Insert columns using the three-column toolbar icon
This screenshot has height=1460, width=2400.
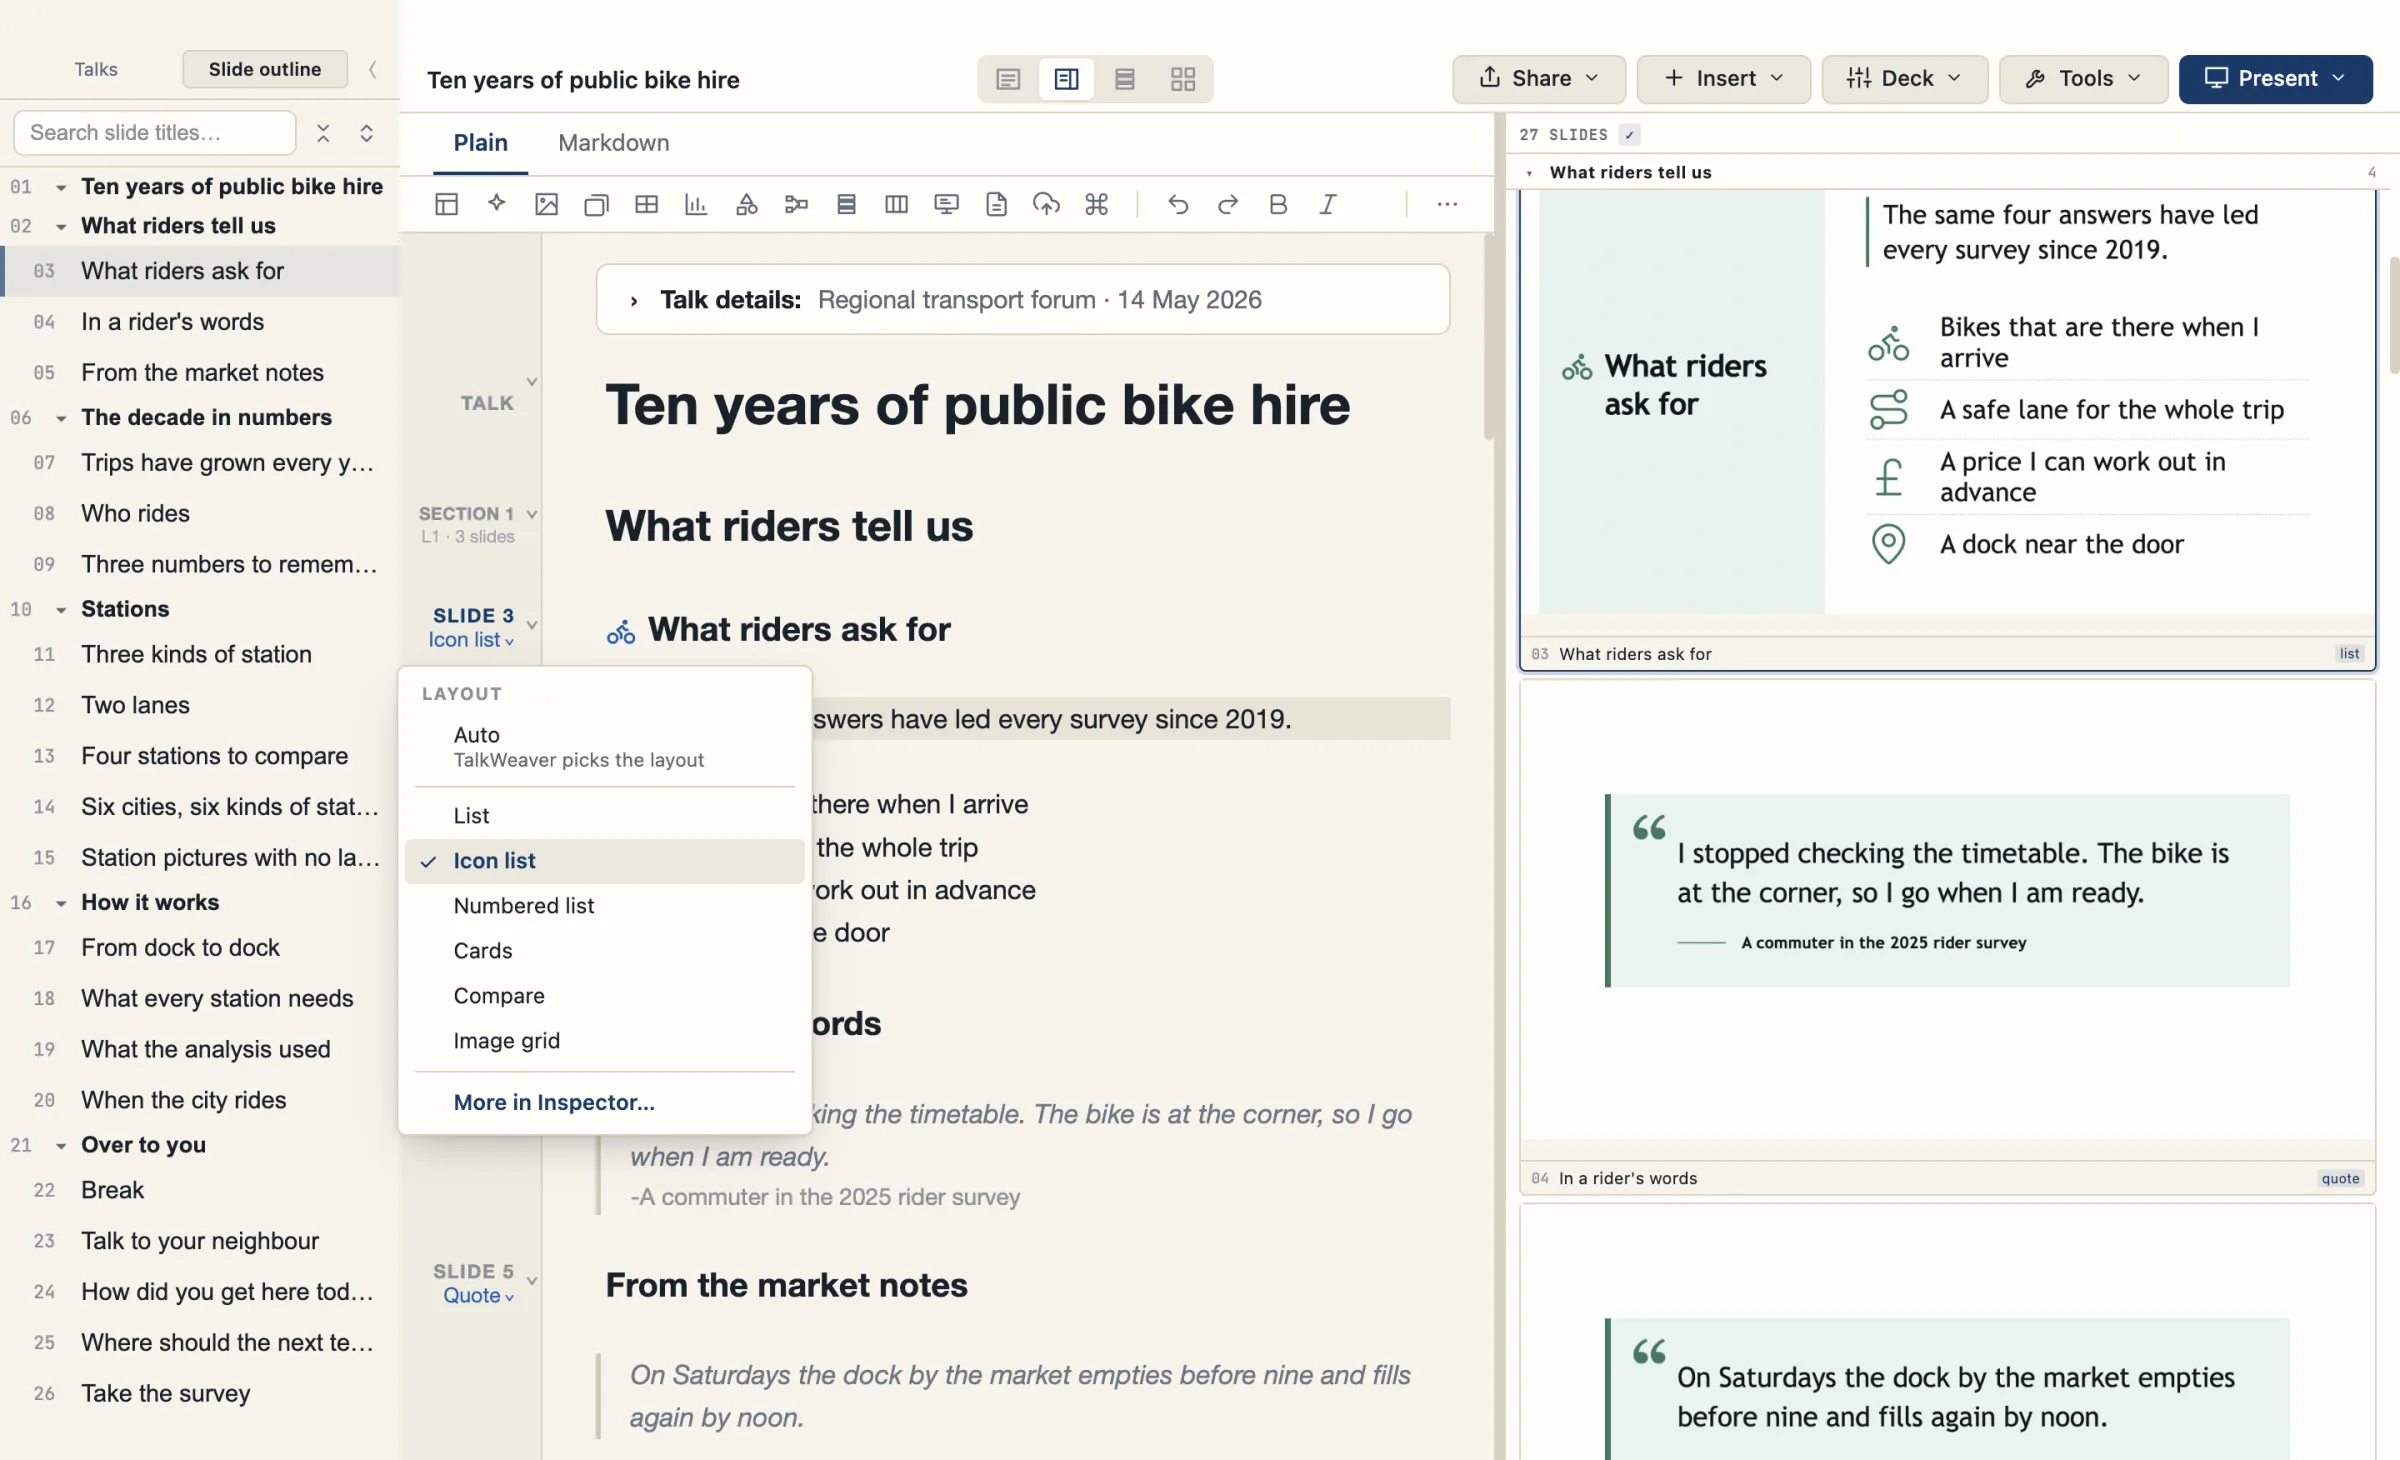pyautogui.click(x=896, y=205)
